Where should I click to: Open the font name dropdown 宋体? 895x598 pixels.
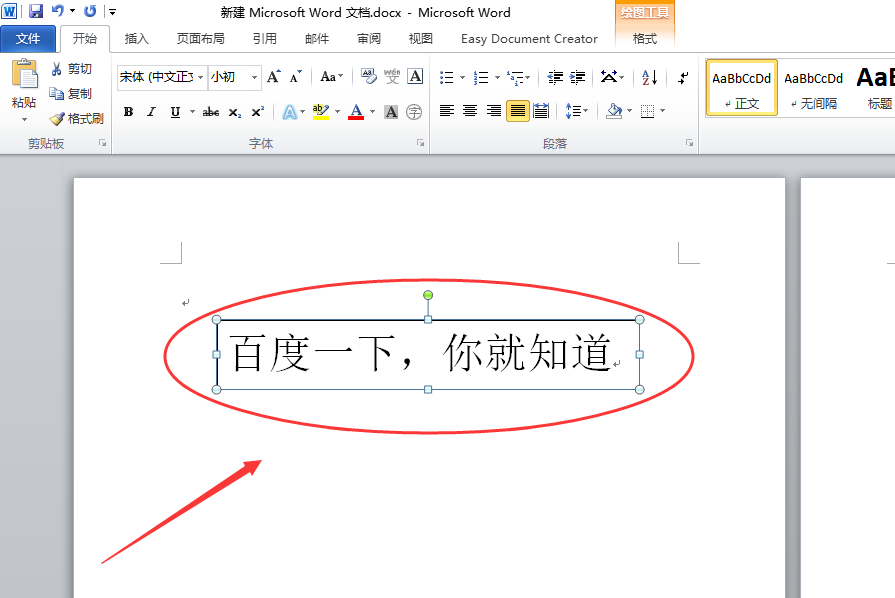pos(200,77)
